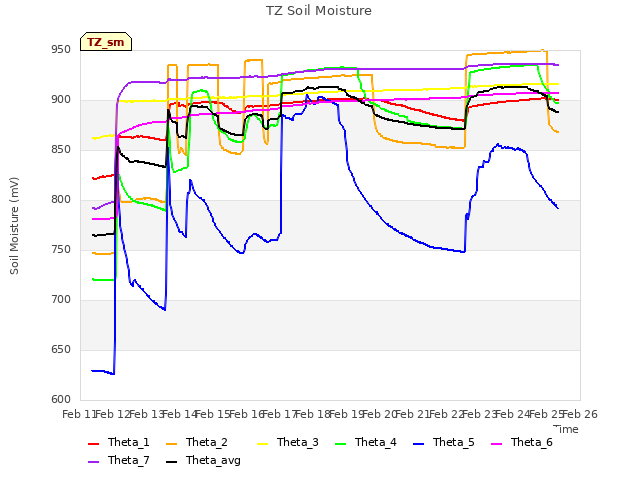
Task: Click the yellow Theta_3 legend color marker
Action: (x=262, y=444)
